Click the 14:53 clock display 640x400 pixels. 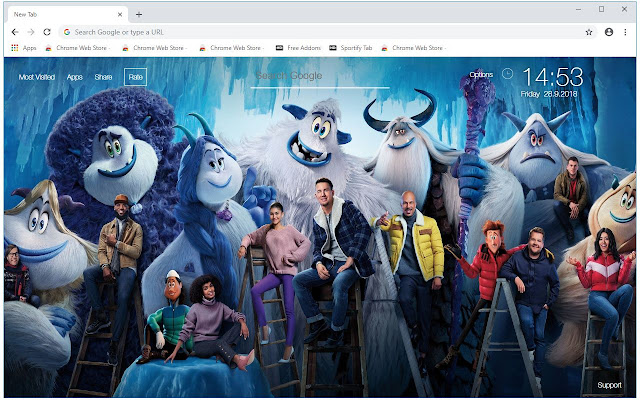tap(553, 77)
